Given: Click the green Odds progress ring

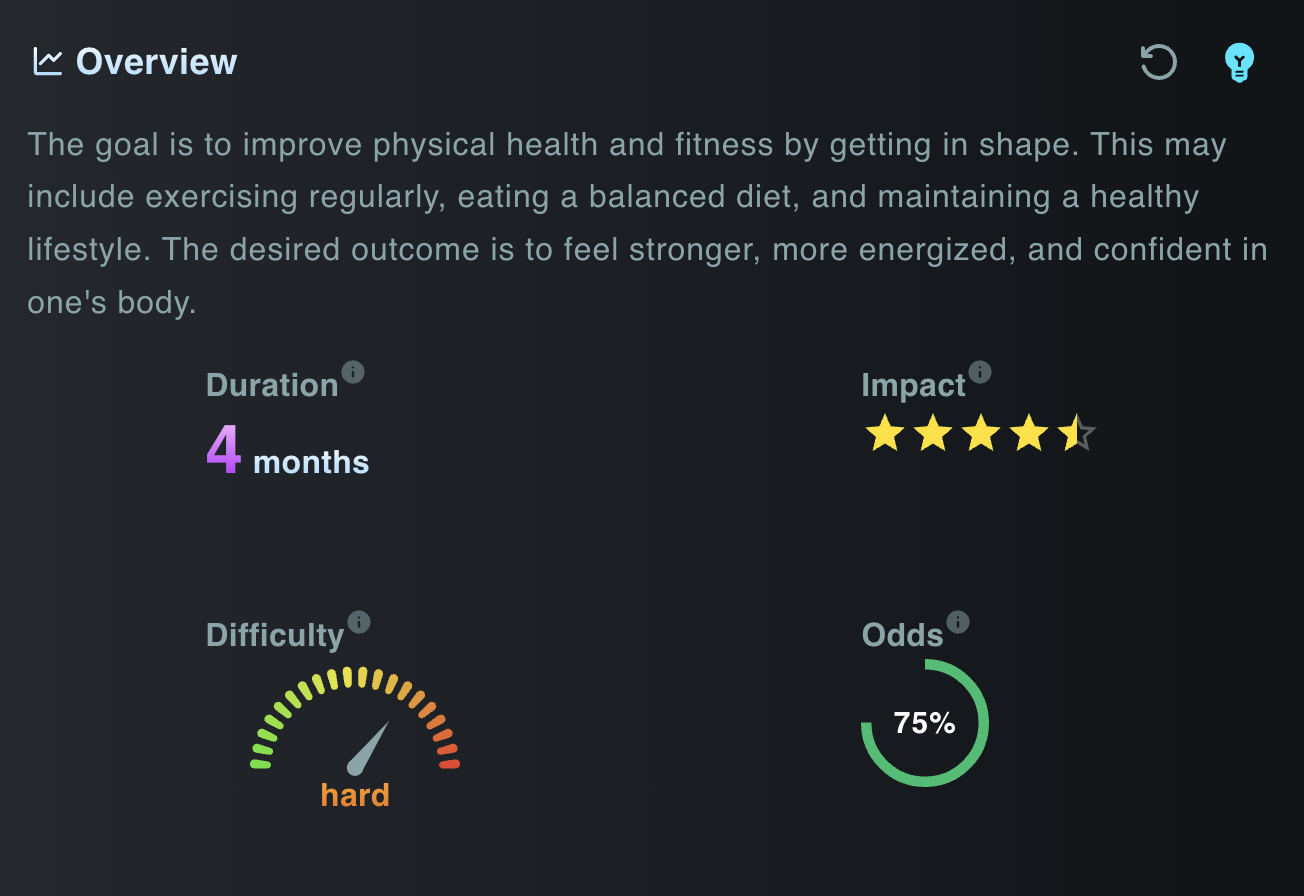Looking at the screenshot, I should 986,723.
